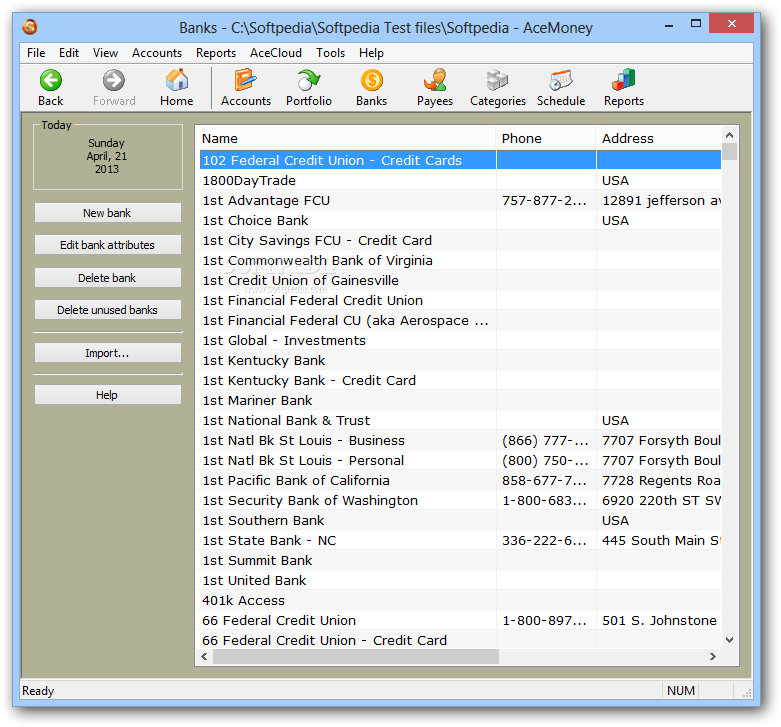Open the Edit menu
Image resolution: width=781 pixels, height=727 pixels.
tap(69, 53)
